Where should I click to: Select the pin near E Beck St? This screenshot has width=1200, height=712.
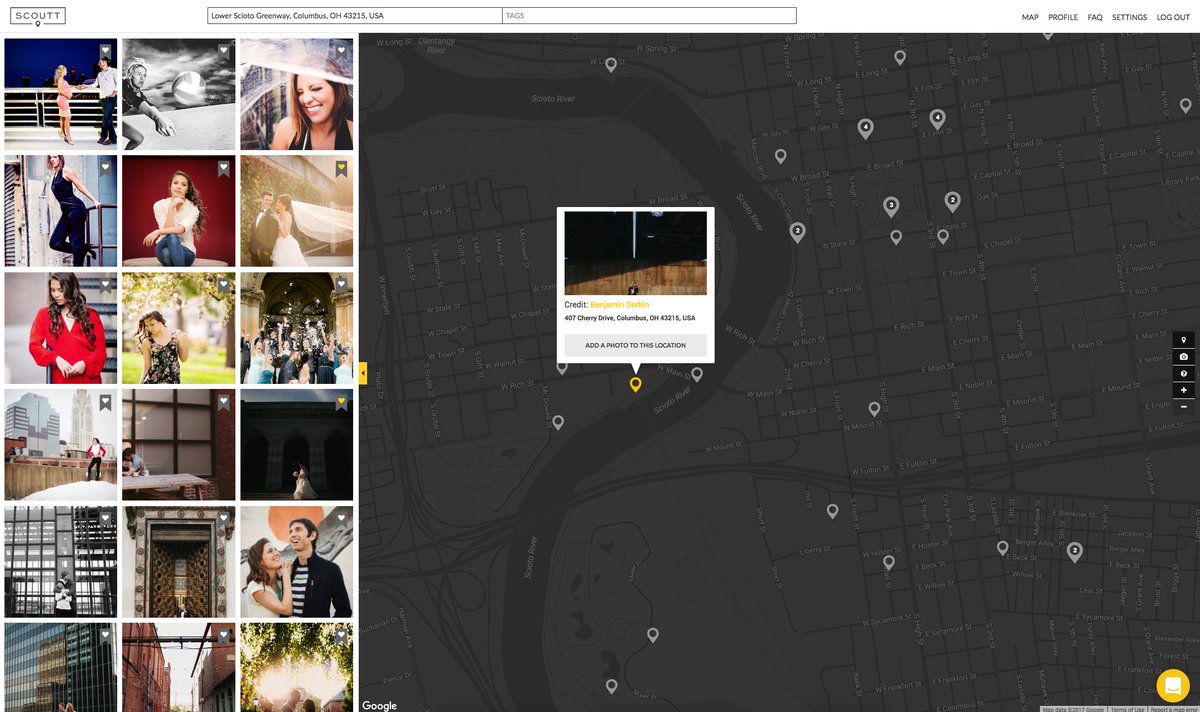(x=1002, y=548)
